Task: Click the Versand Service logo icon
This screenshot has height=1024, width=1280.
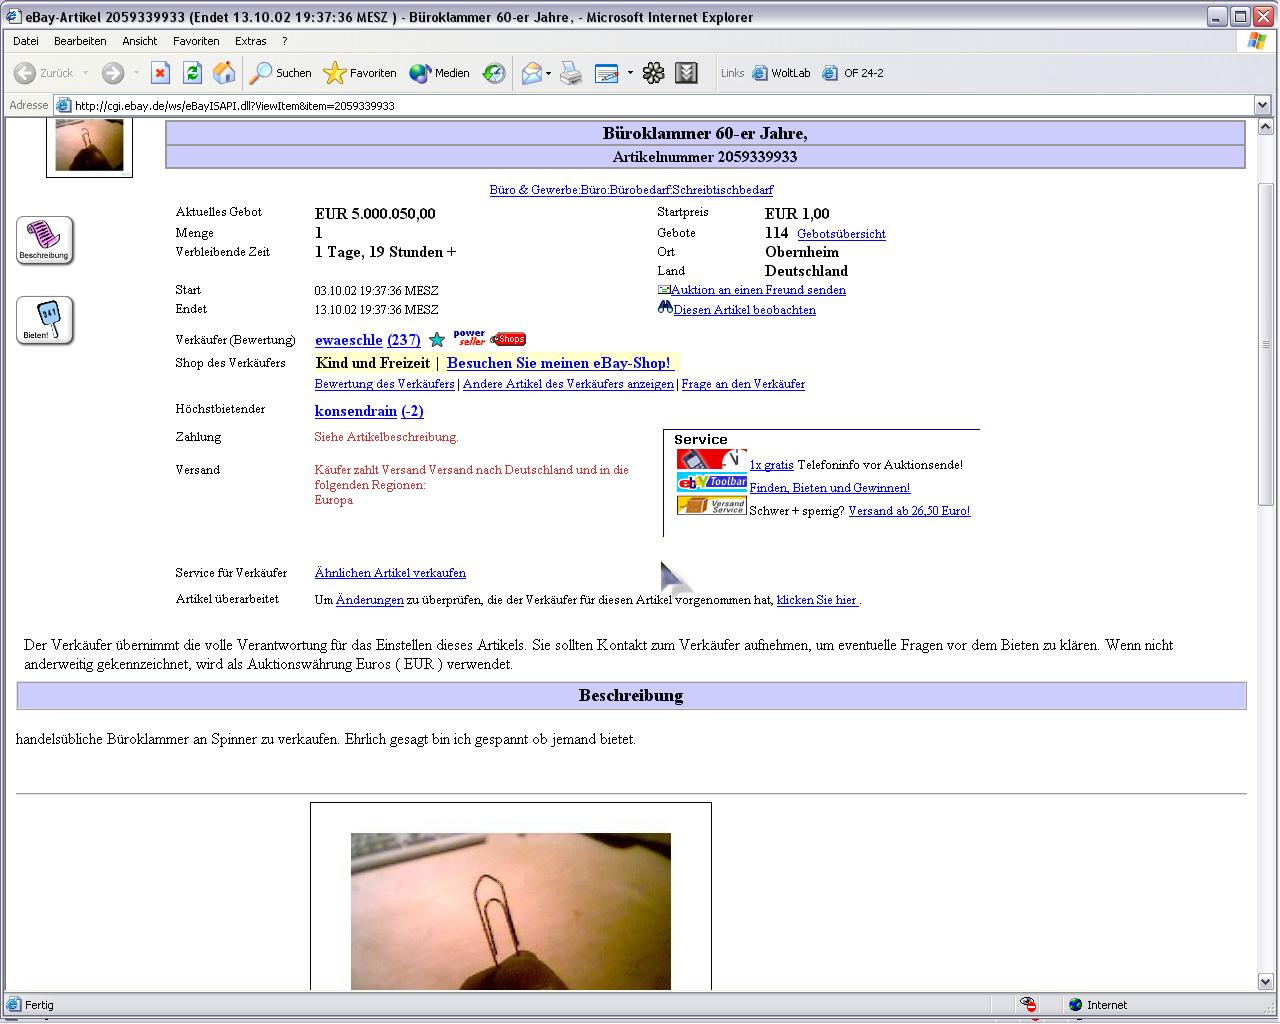Action: (x=711, y=505)
